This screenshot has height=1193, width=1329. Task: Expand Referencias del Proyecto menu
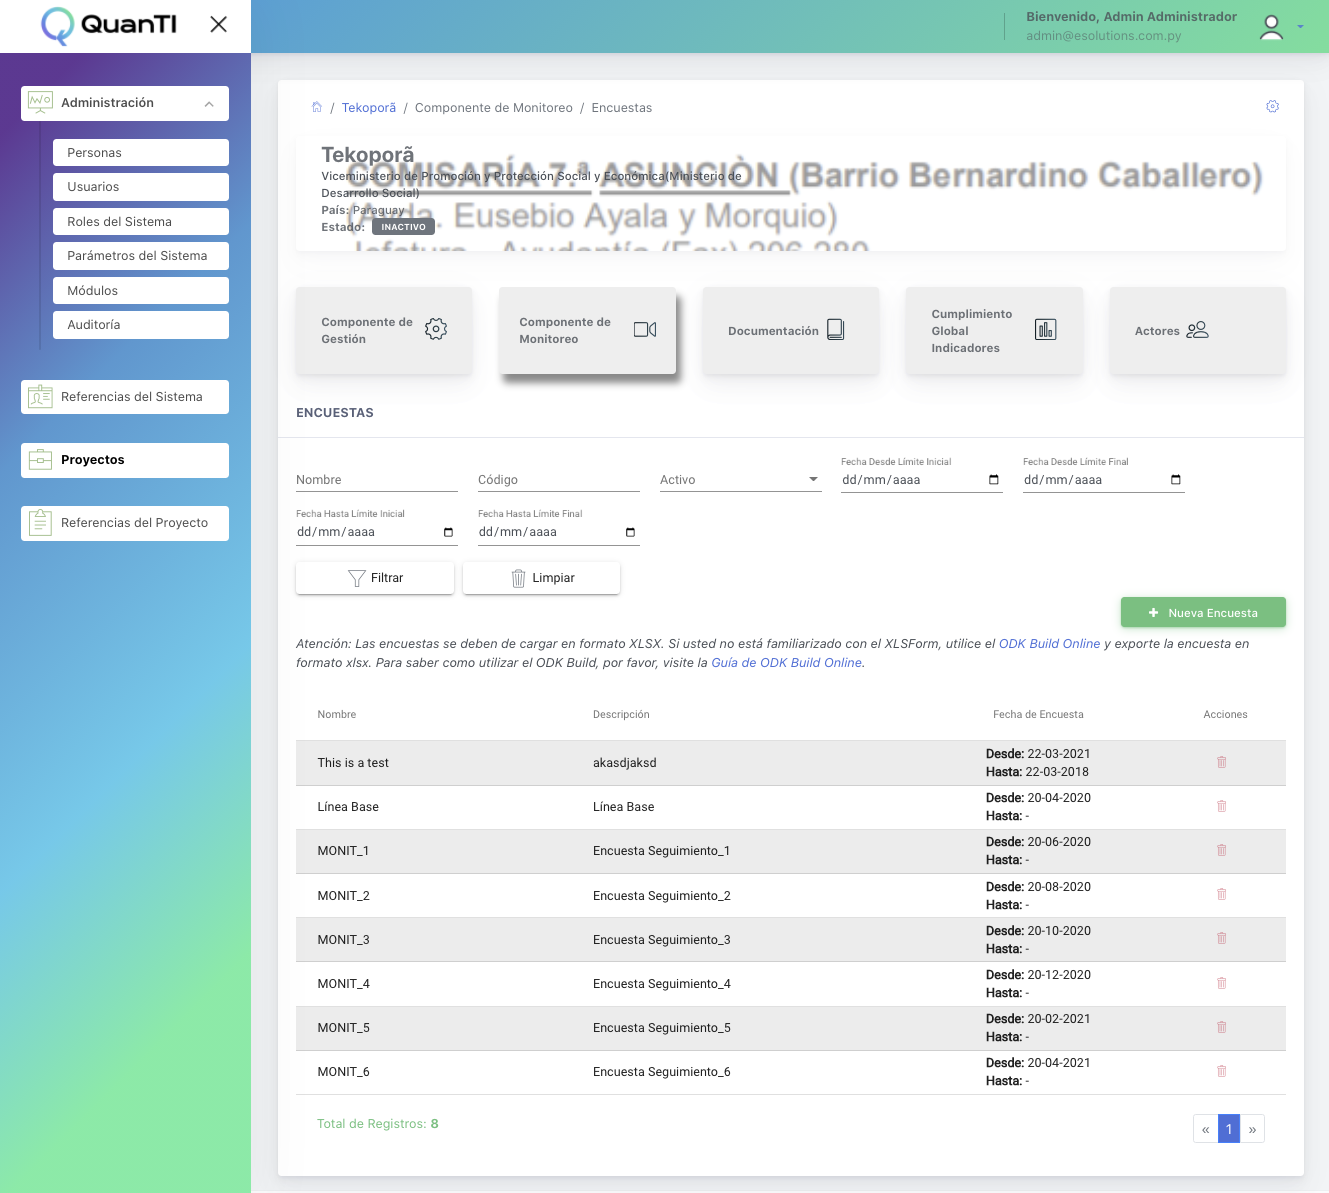click(x=125, y=523)
